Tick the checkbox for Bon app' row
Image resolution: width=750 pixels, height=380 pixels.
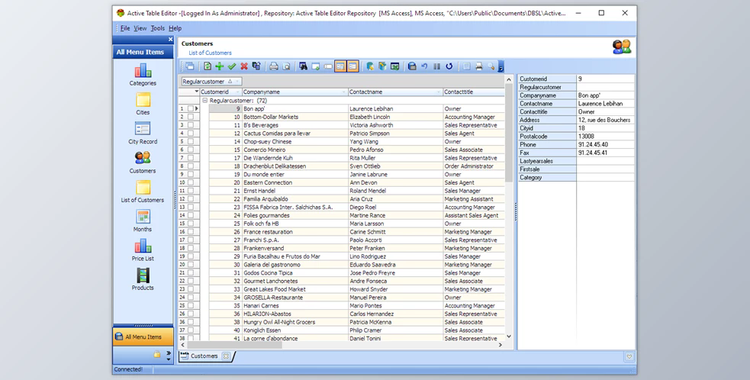coord(190,109)
